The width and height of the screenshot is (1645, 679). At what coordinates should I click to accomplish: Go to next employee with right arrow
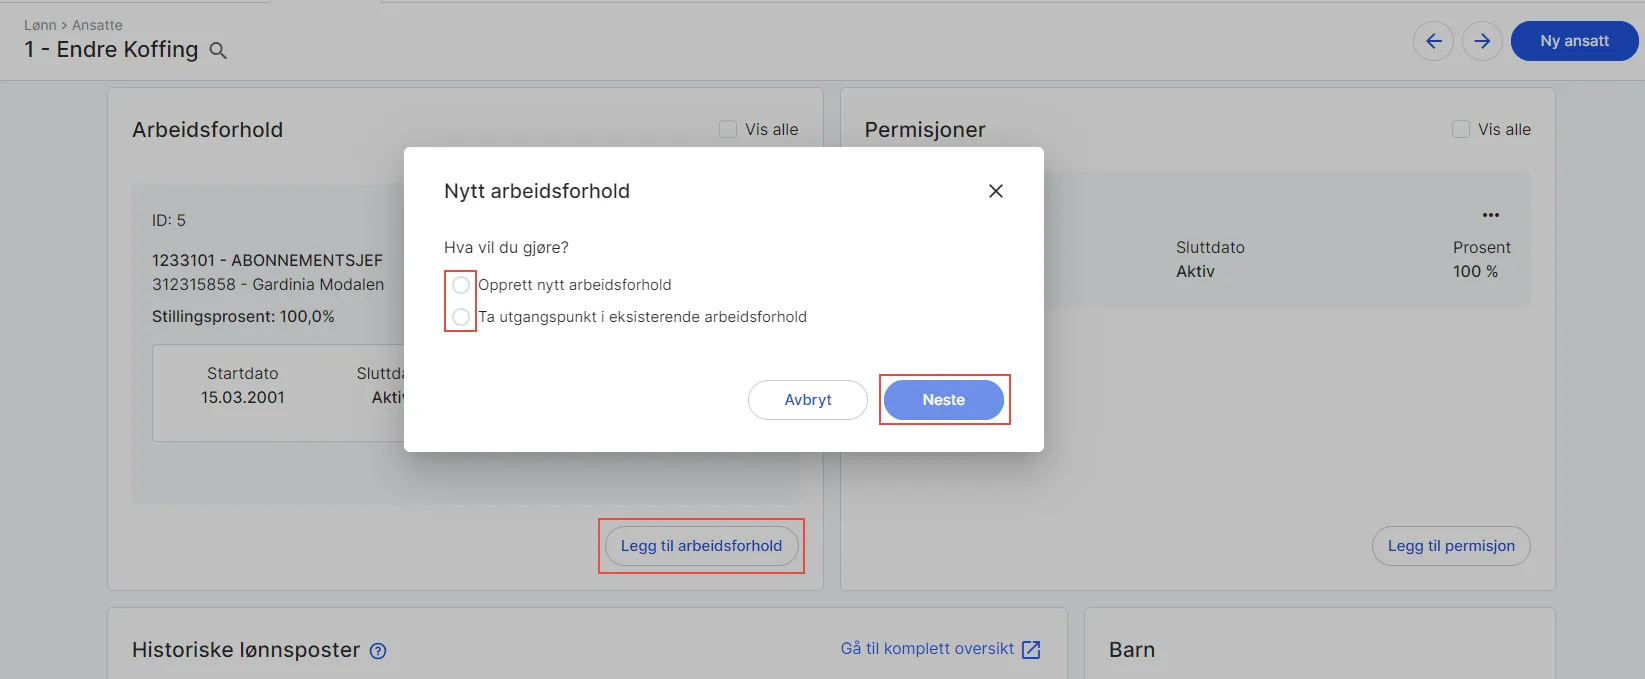(x=1482, y=41)
